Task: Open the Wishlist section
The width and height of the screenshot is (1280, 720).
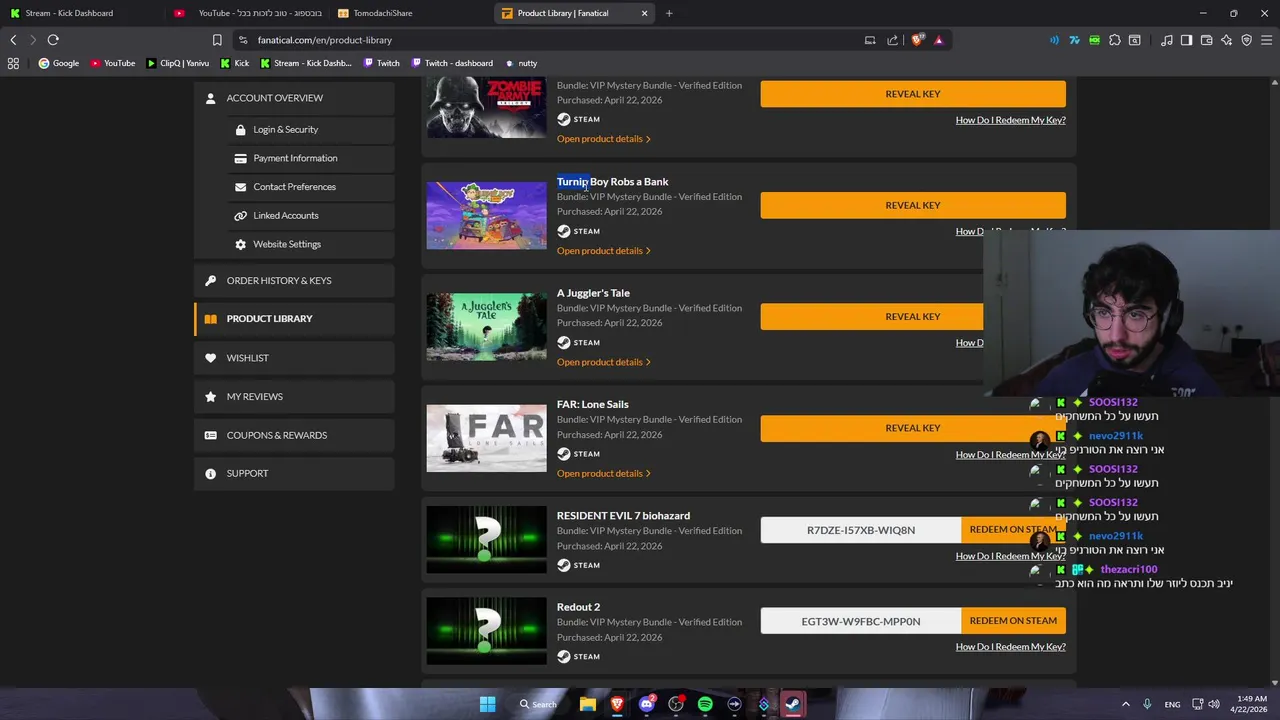Action: (294, 358)
